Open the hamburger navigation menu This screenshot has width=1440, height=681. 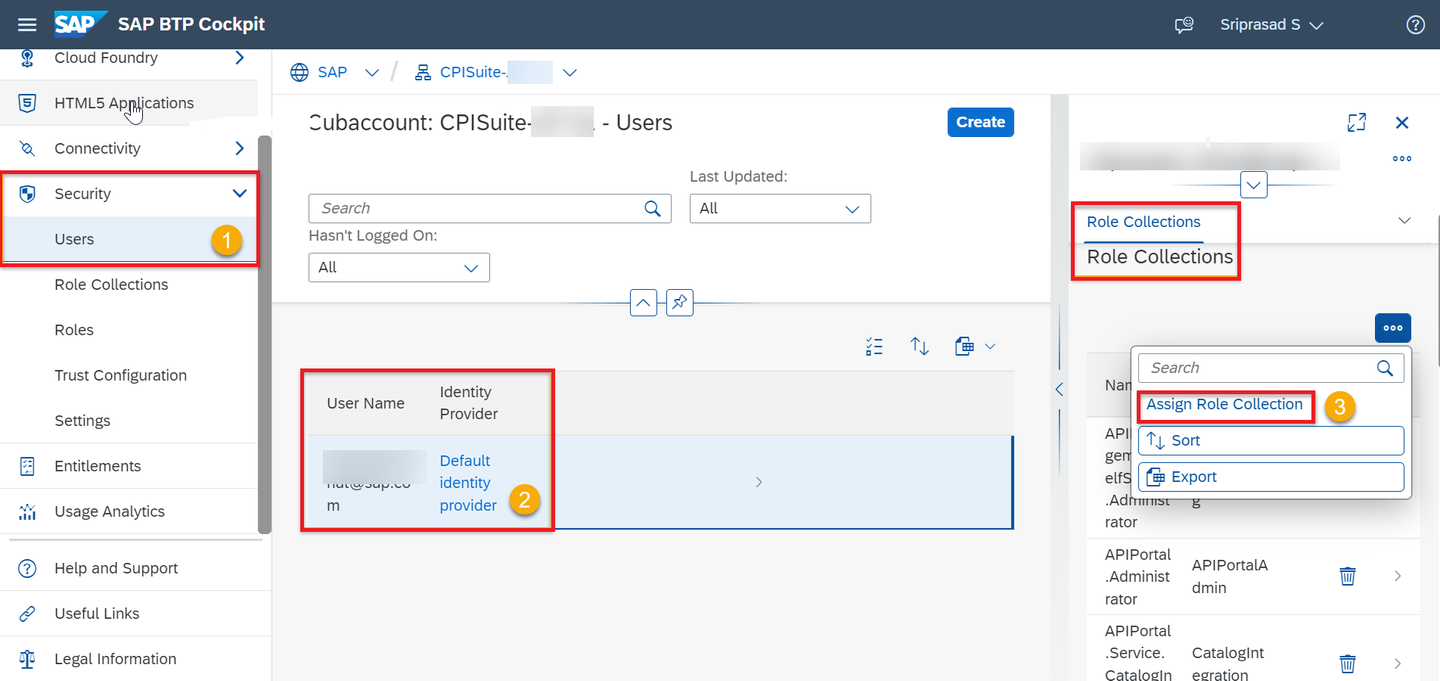(x=27, y=24)
